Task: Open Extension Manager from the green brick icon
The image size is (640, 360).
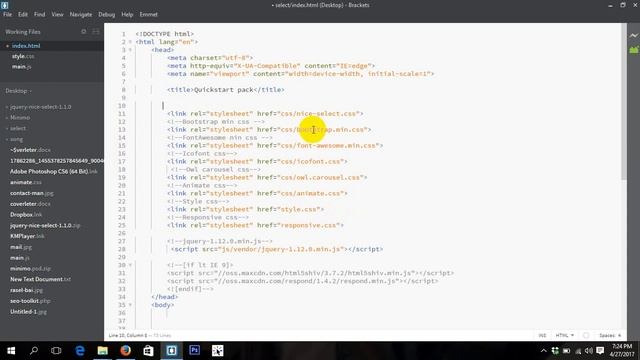Action: tap(633, 50)
